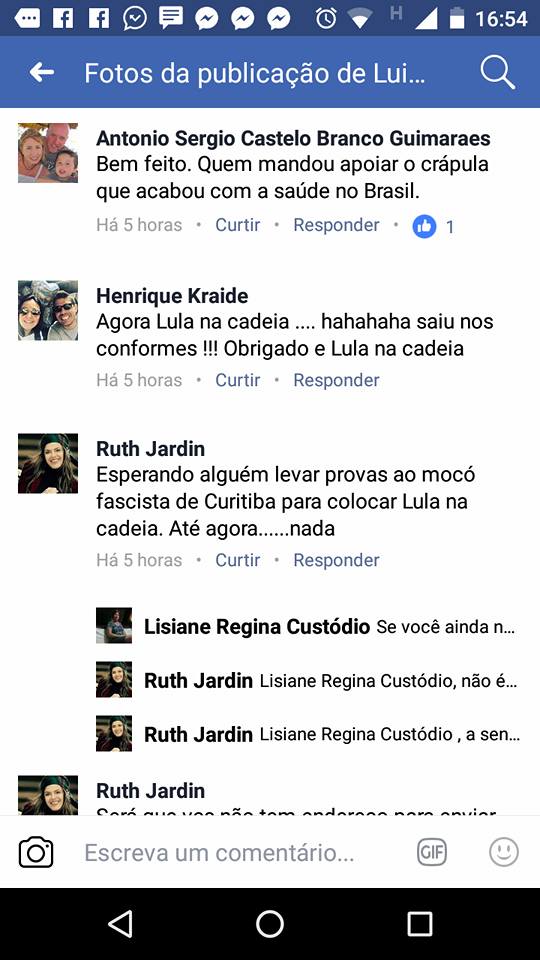Open the GIF picker

(x=432, y=852)
